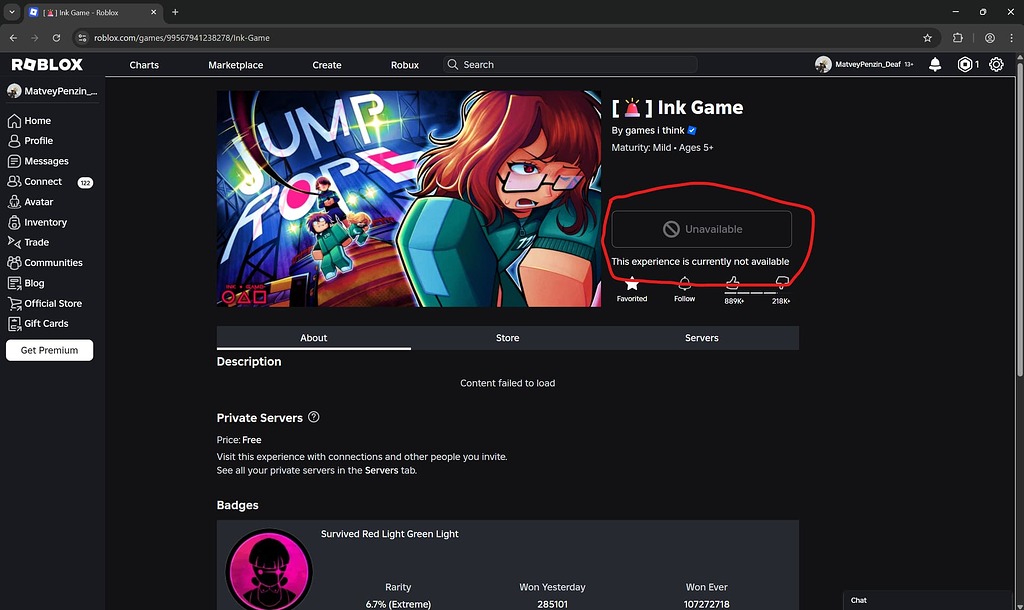Viewport: 1024px width, 610px height.
Task: Click the Survived Red Light Green Light badge title
Action: (389, 534)
